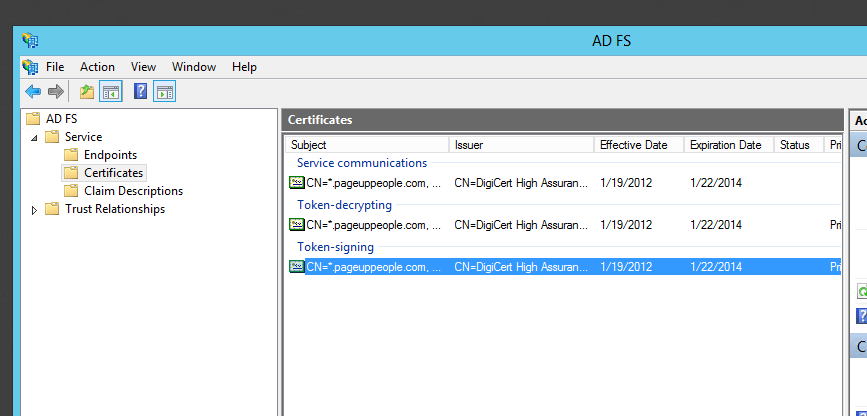Expand the Trust Relationships tree node

tap(34, 210)
